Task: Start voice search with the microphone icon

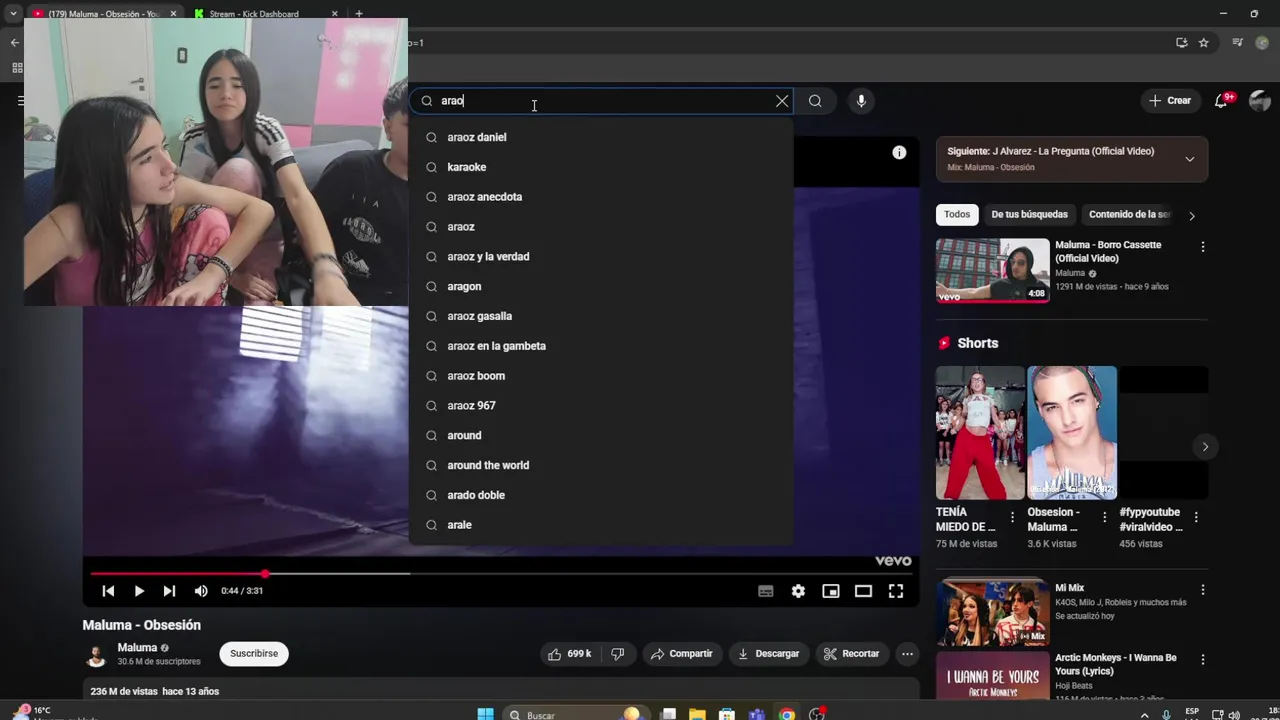Action: 861,101
